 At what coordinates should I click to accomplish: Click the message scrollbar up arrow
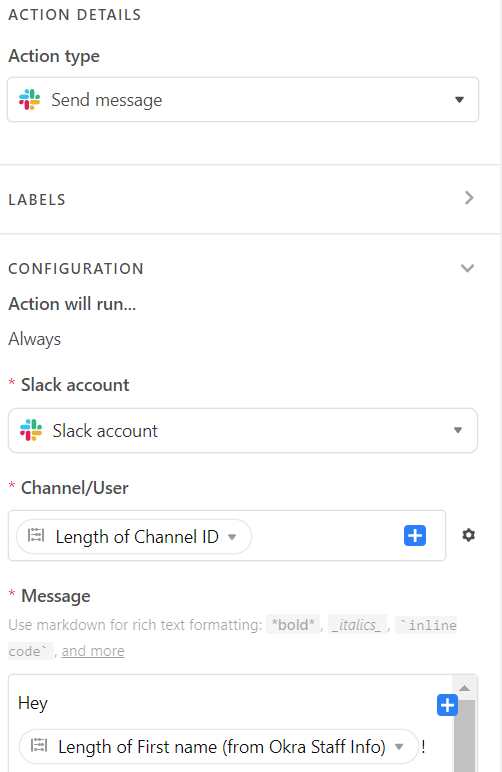(464, 688)
